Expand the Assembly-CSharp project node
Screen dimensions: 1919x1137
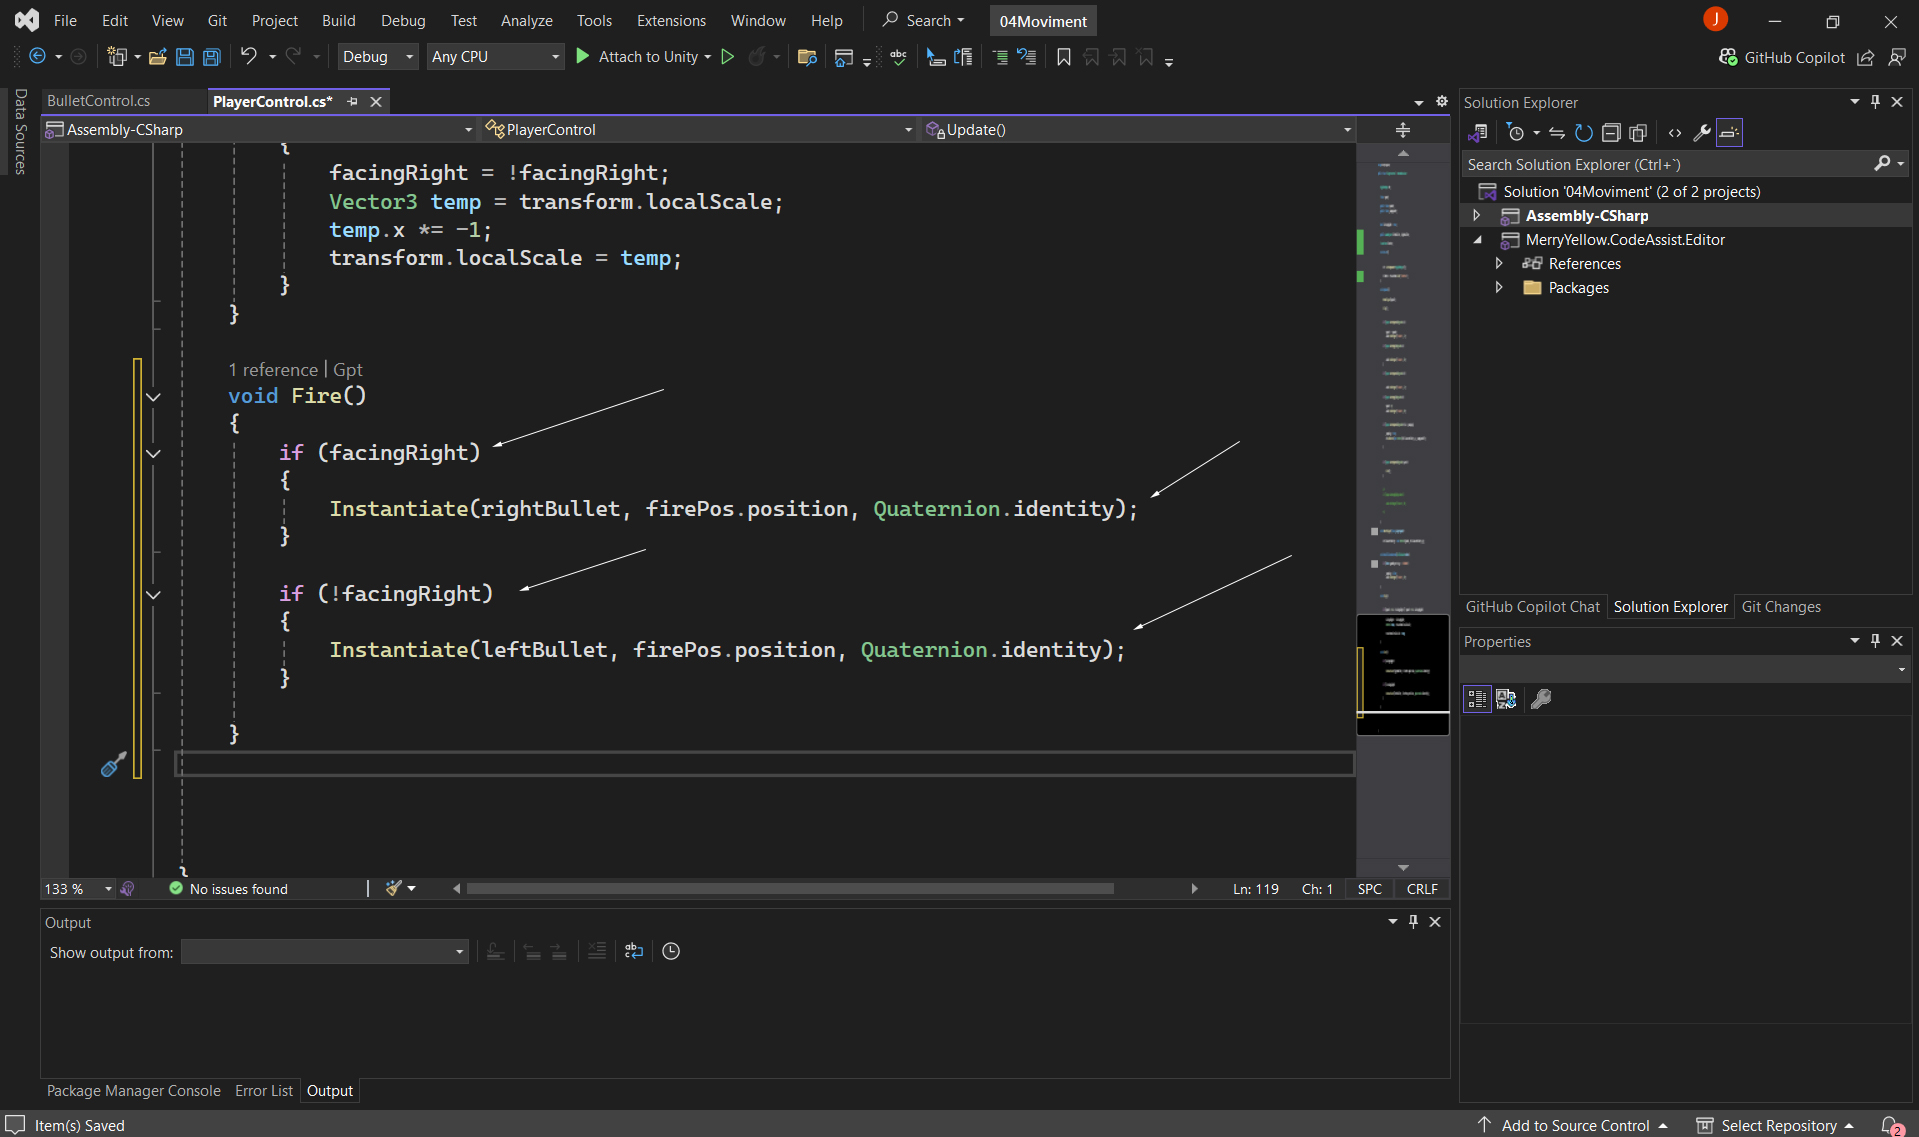(1476, 216)
